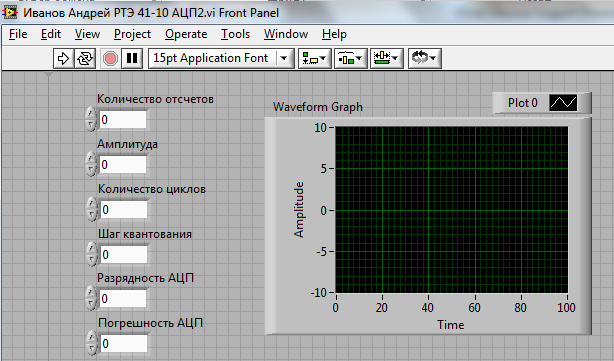Open the Project menu
The width and height of the screenshot is (614, 361).
tap(132, 34)
